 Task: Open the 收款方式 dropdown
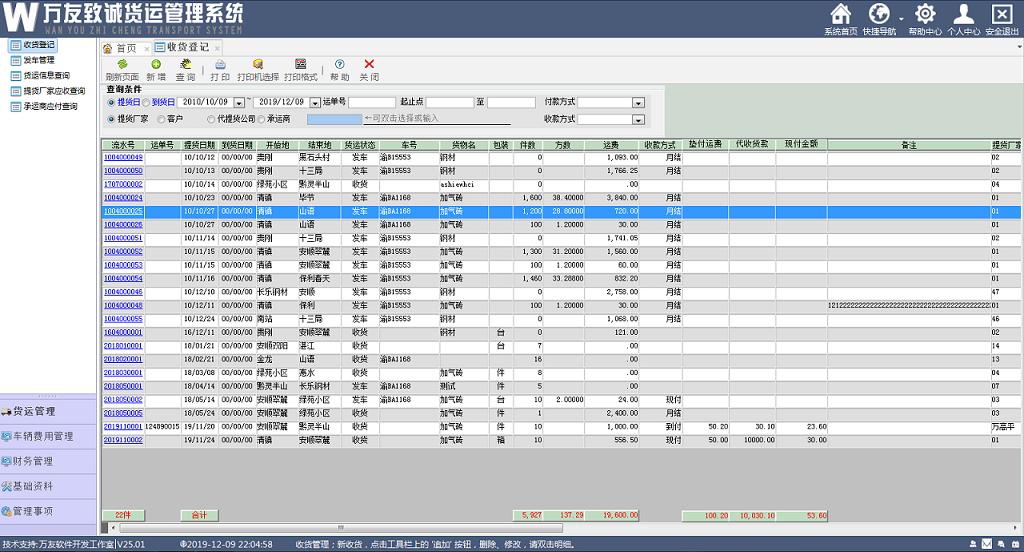click(x=638, y=120)
